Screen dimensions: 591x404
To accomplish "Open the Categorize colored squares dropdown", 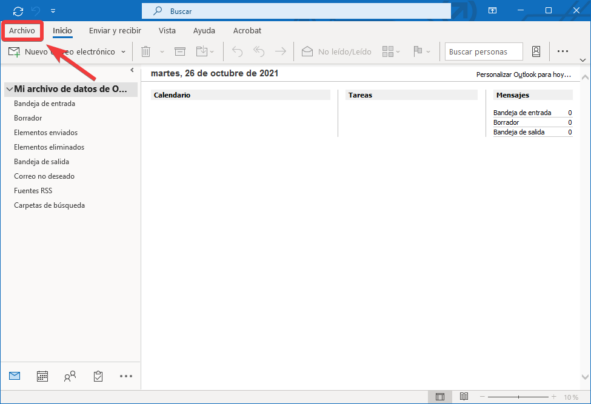I will click(x=390, y=51).
